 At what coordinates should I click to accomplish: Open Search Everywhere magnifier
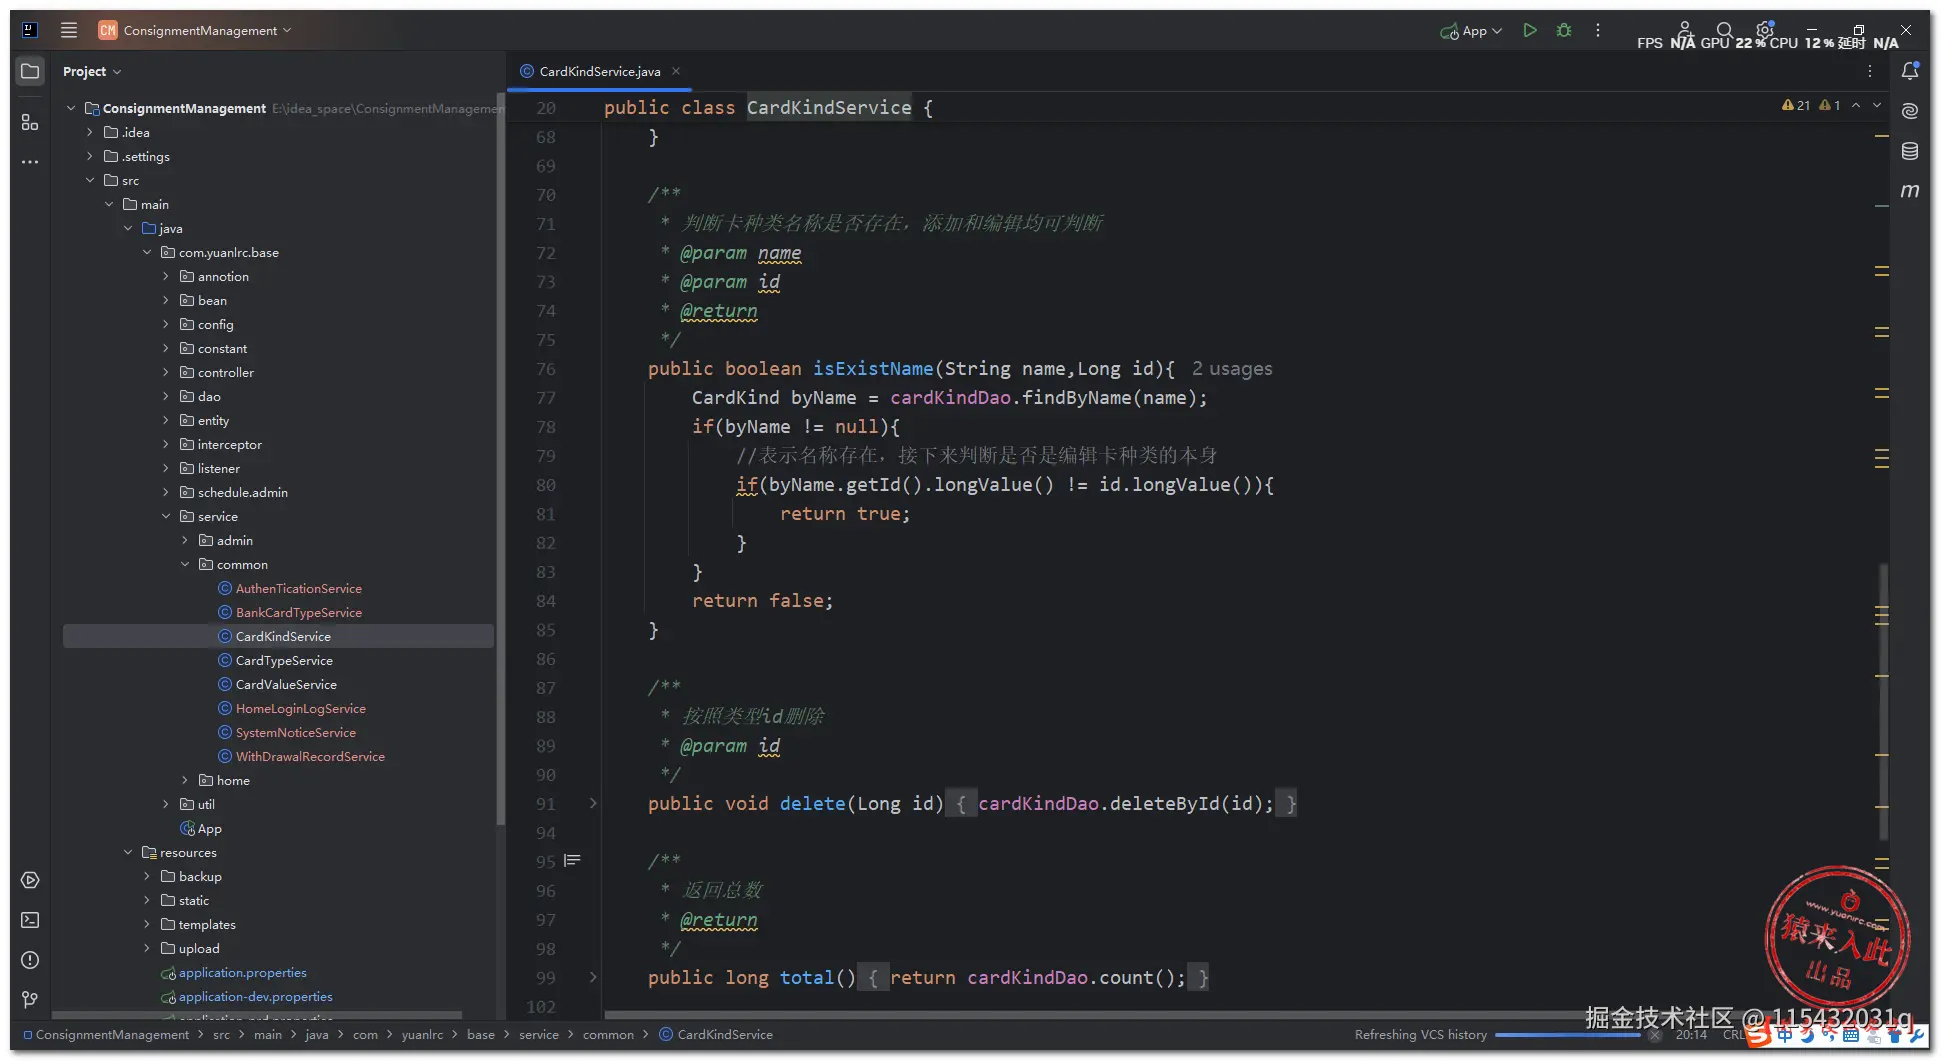[1725, 30]
